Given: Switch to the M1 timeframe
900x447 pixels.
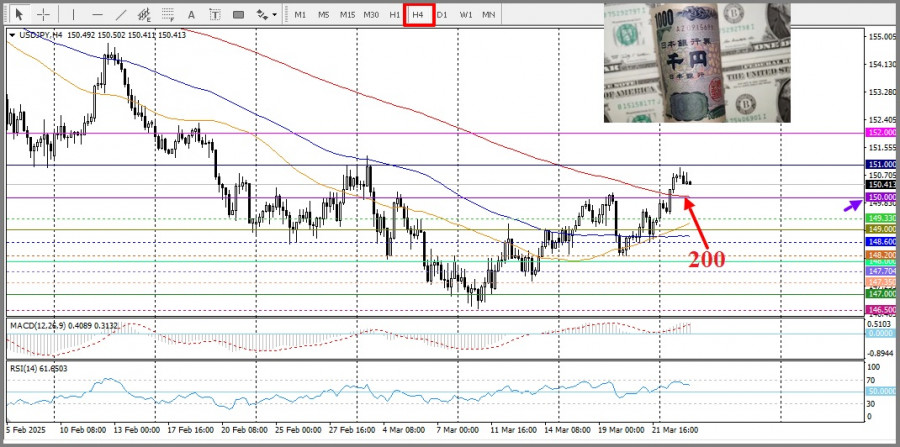Looking at the screenshot, I should click(300, 15).
